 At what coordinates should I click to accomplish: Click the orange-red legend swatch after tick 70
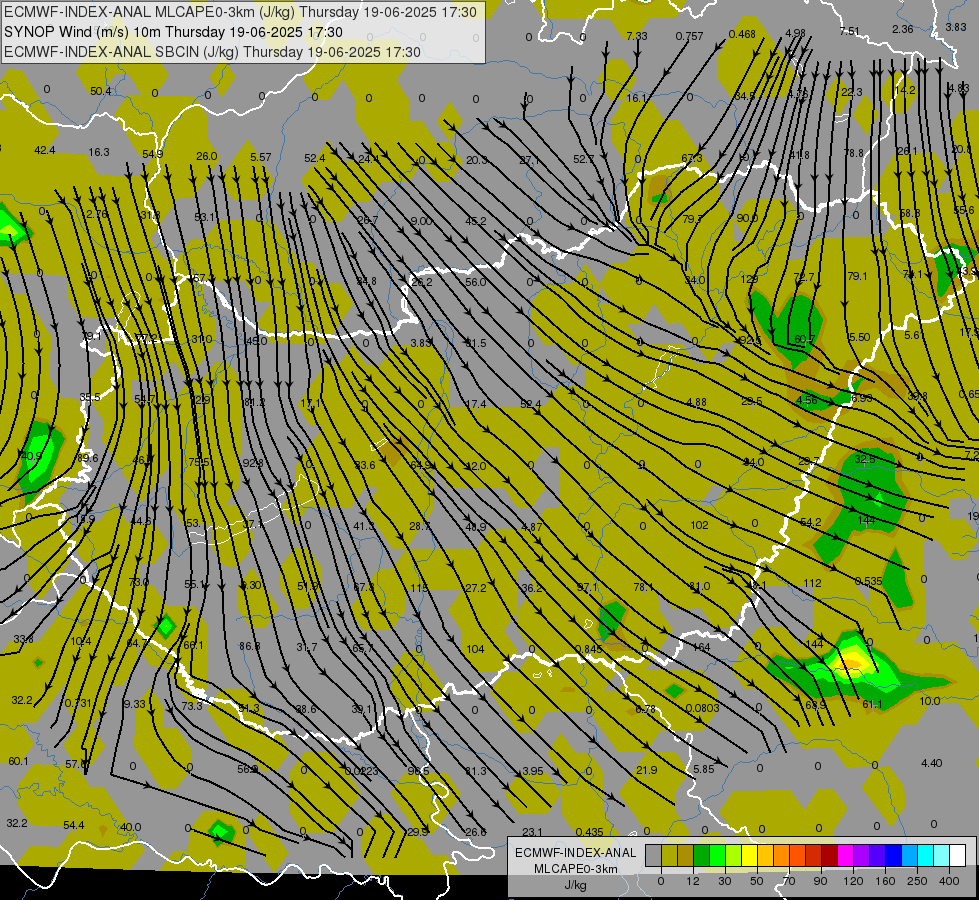797,855
